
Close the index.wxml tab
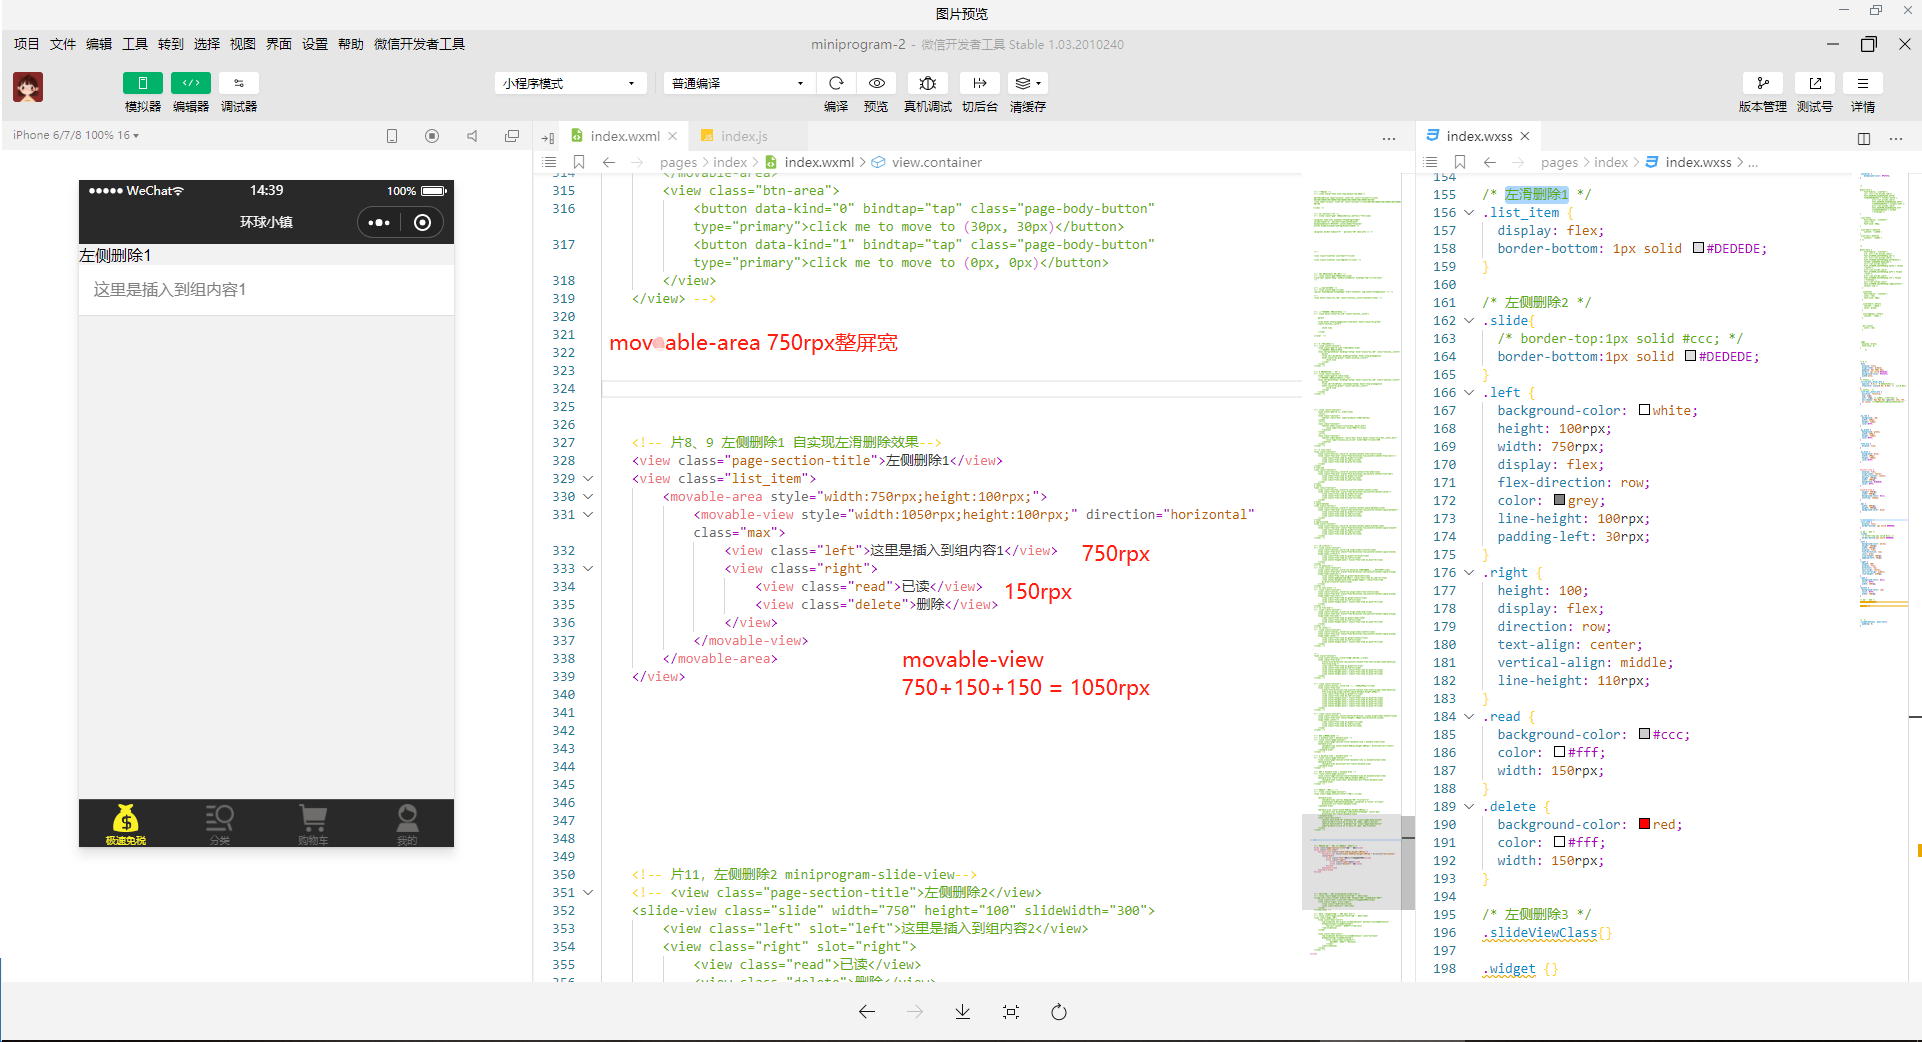673,136
